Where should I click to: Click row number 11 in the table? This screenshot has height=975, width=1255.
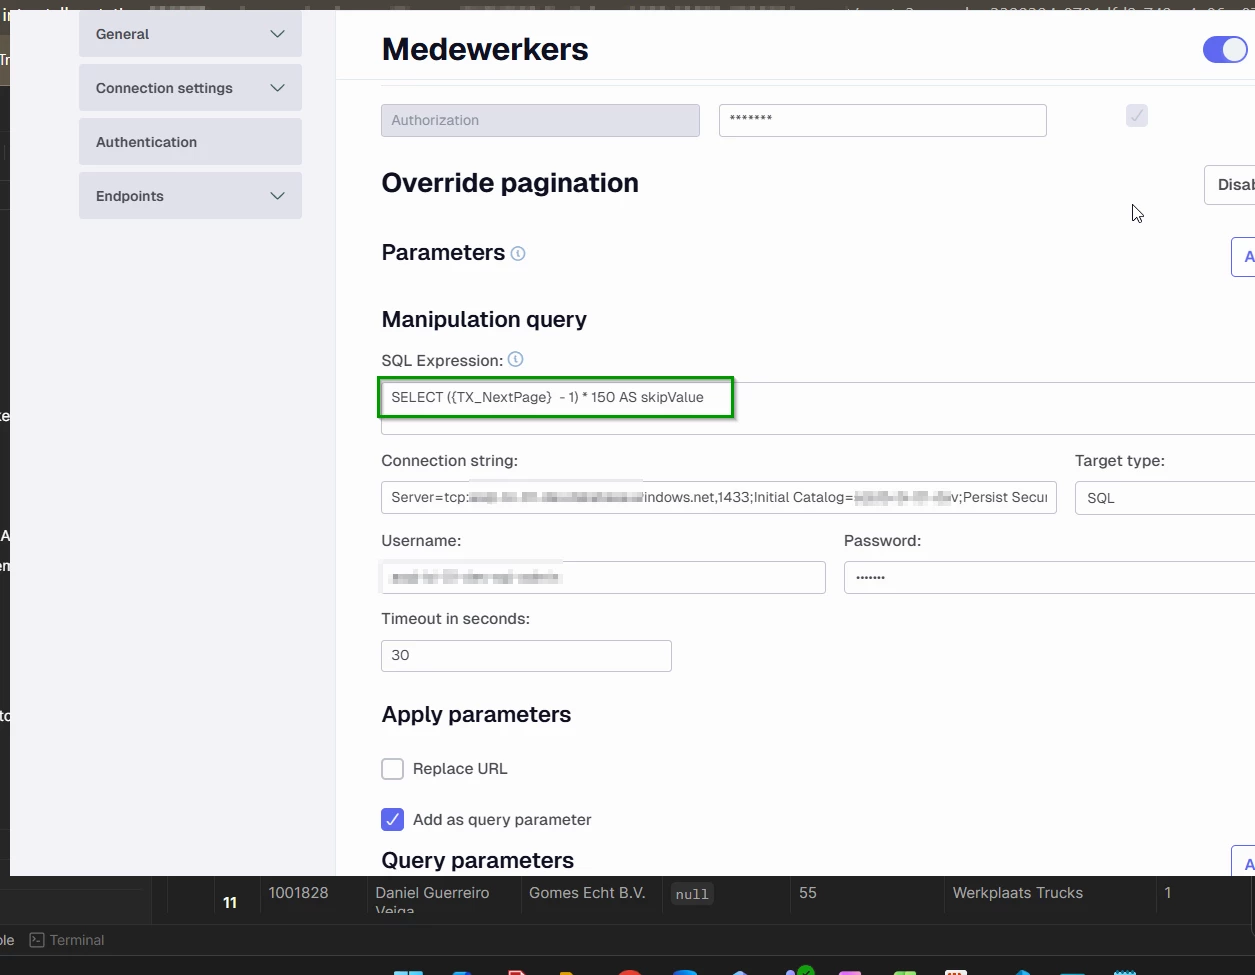(x=230, y=902)
